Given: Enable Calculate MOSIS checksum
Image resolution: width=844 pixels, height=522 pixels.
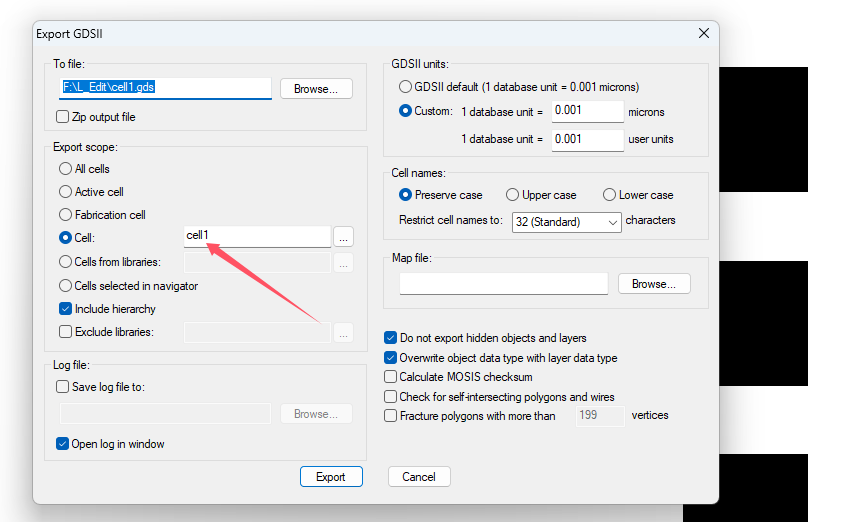Looking at the screenshot, I should [391, 377].
